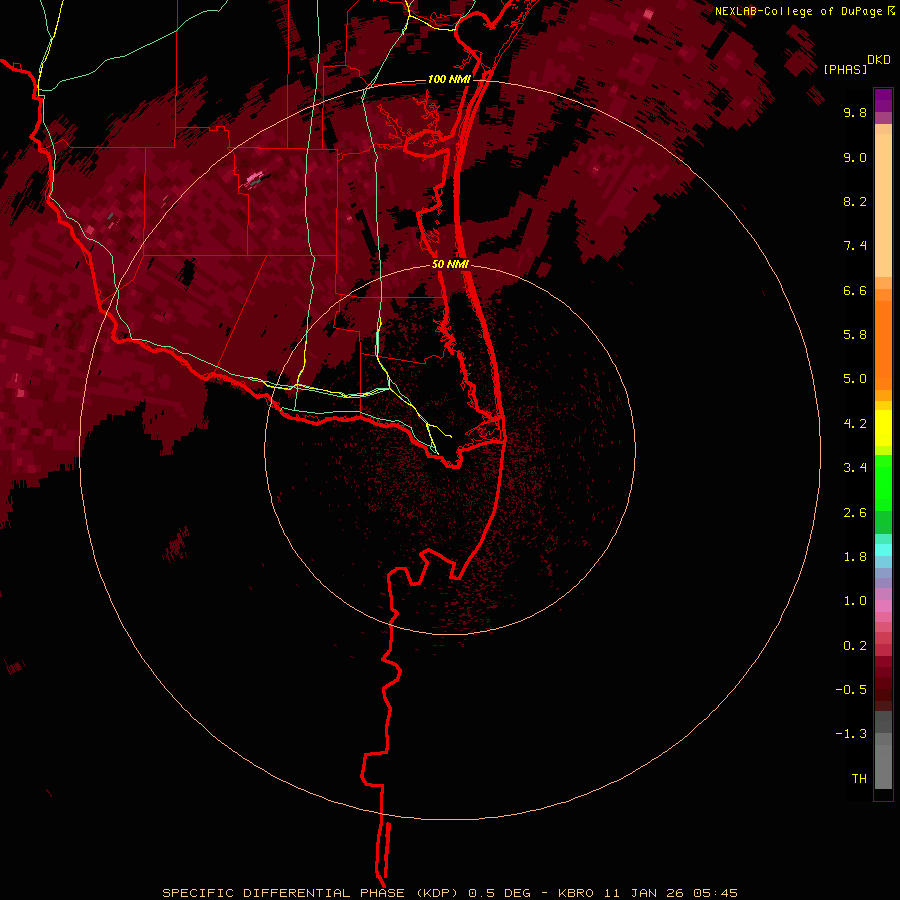Viewport: 900px width, 900px height.
Task: Select the 7.4 legend value
Action: (855, 246)
